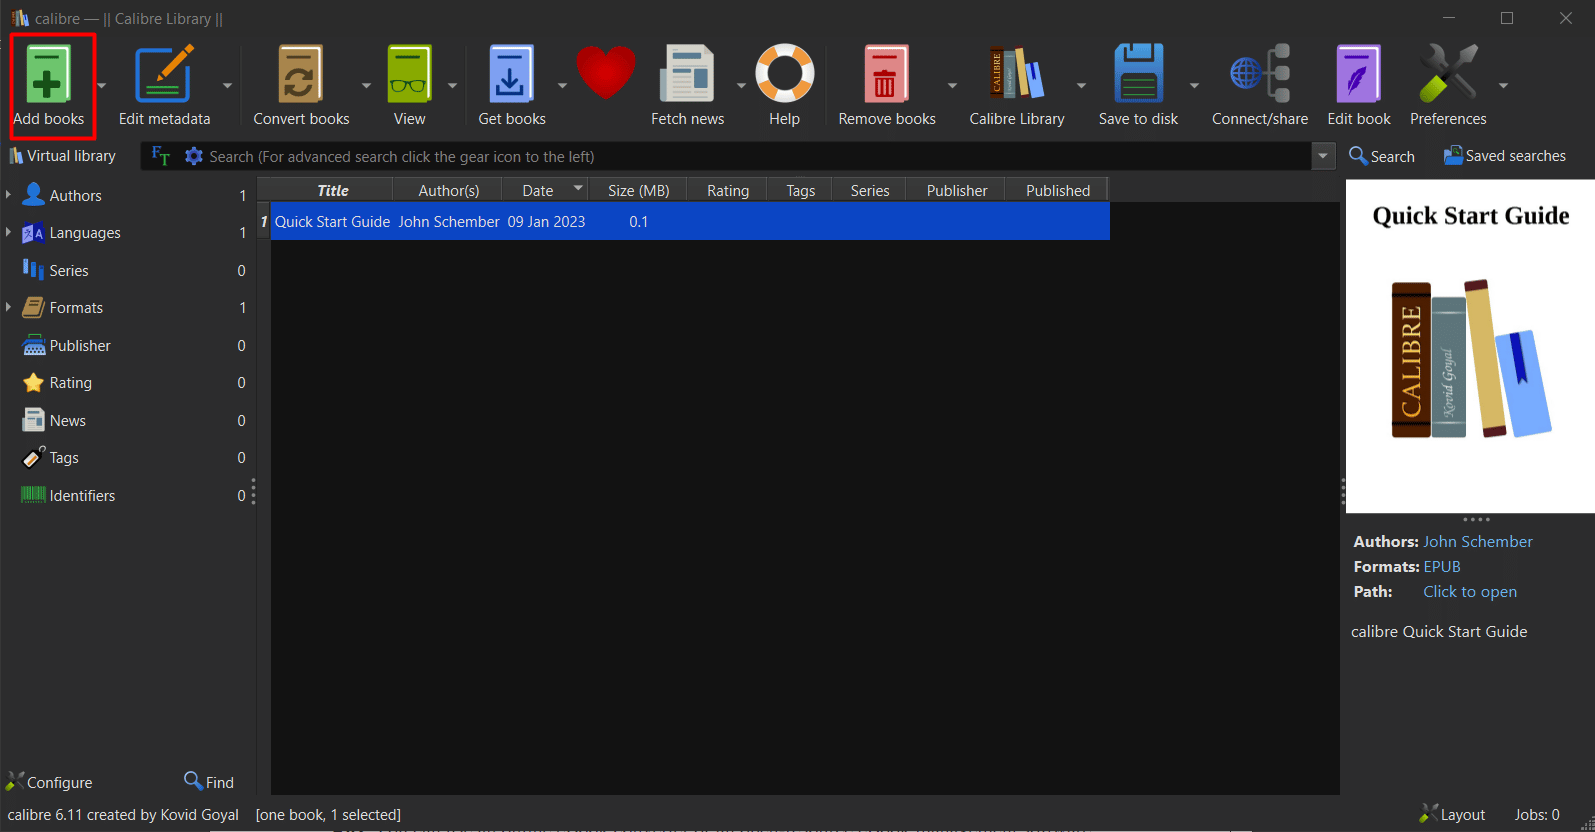This screenshot has height=832, width=1595.
Task: Open search history dropdown
Action: [1323, 156]
